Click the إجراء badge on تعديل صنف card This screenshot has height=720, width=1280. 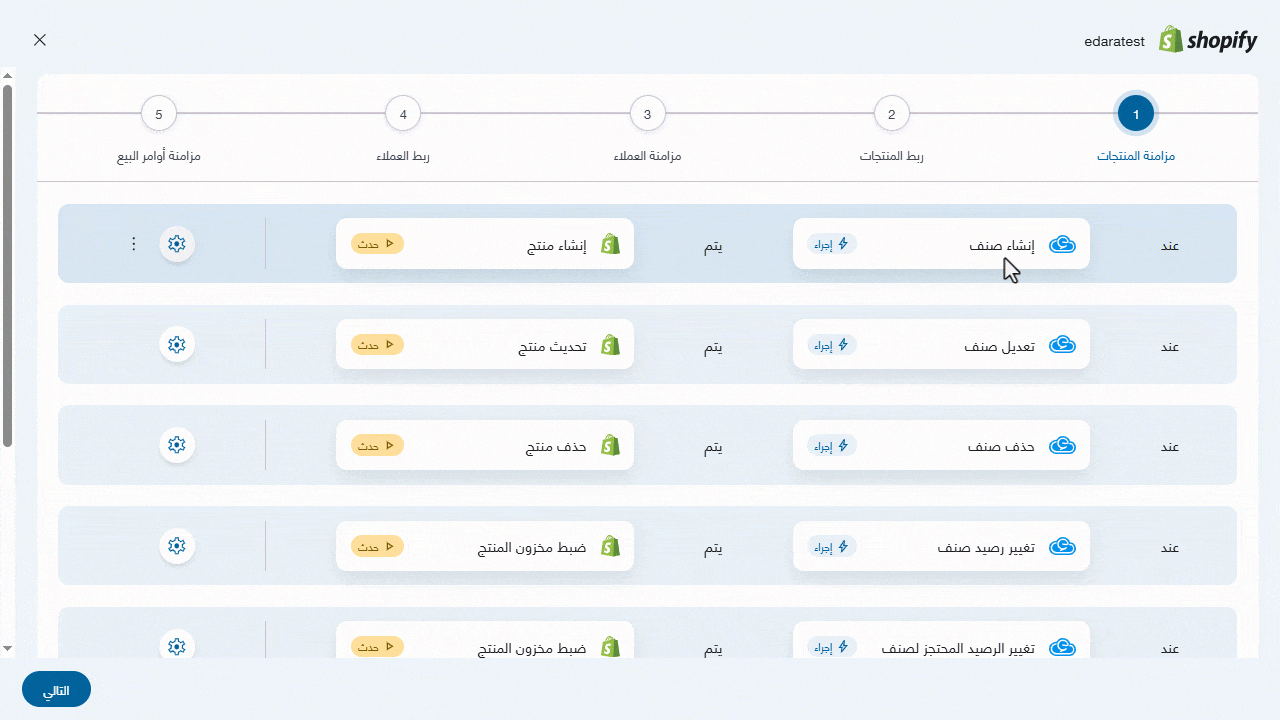tap(832, 345)
